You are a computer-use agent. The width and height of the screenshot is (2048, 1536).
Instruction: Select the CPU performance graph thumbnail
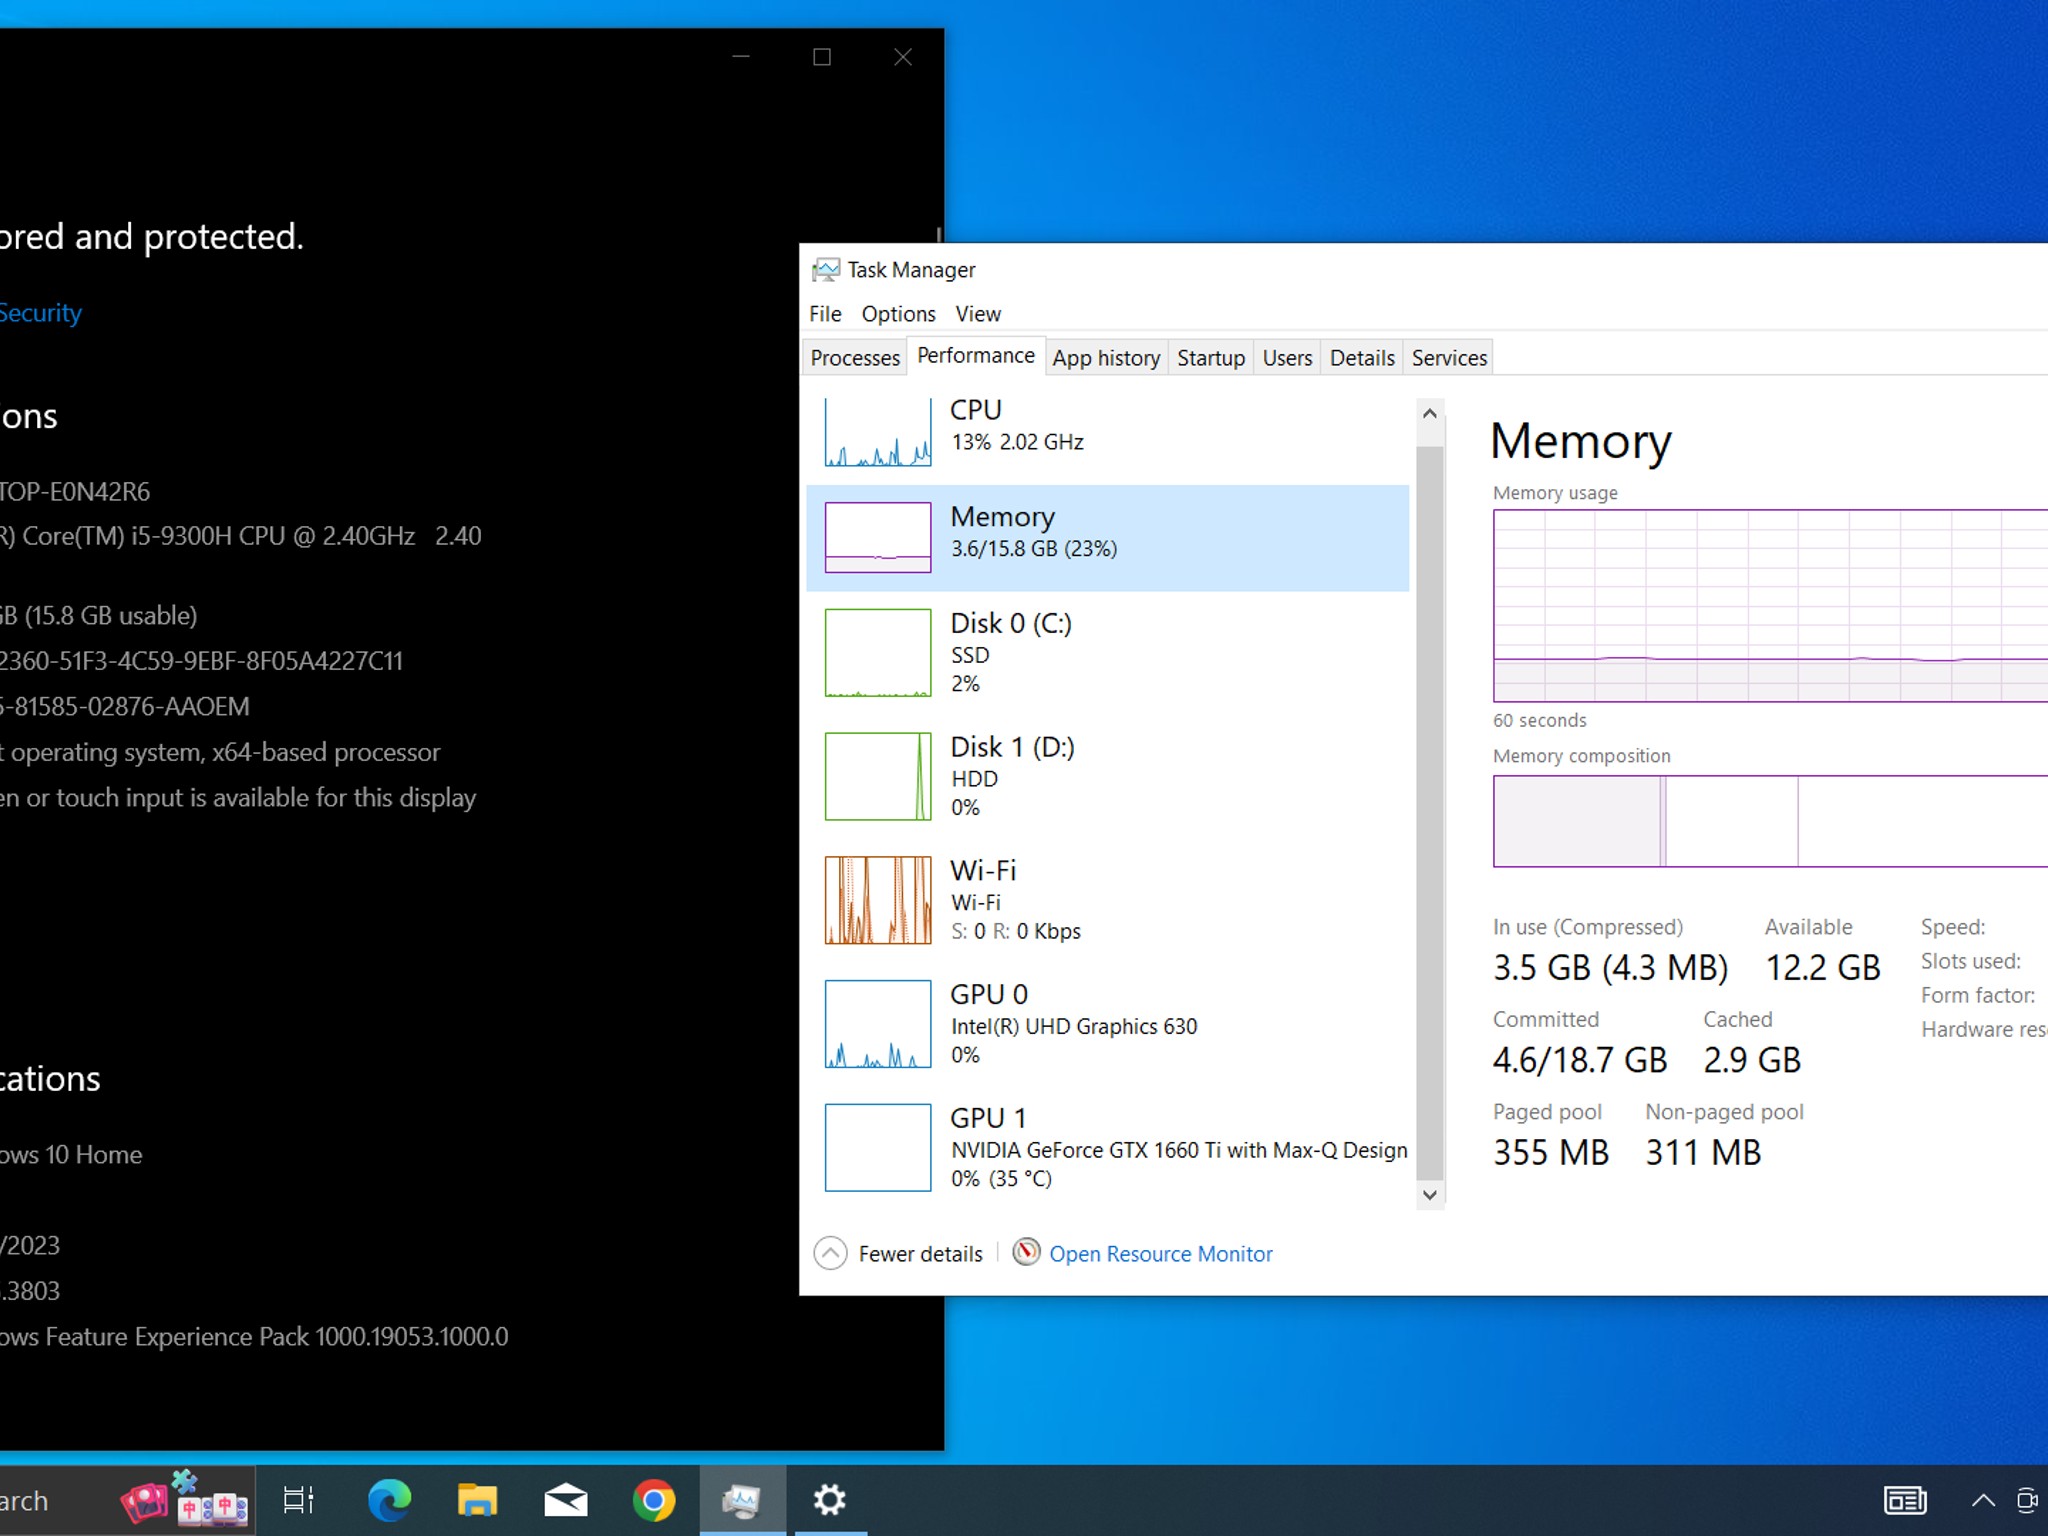877,433
